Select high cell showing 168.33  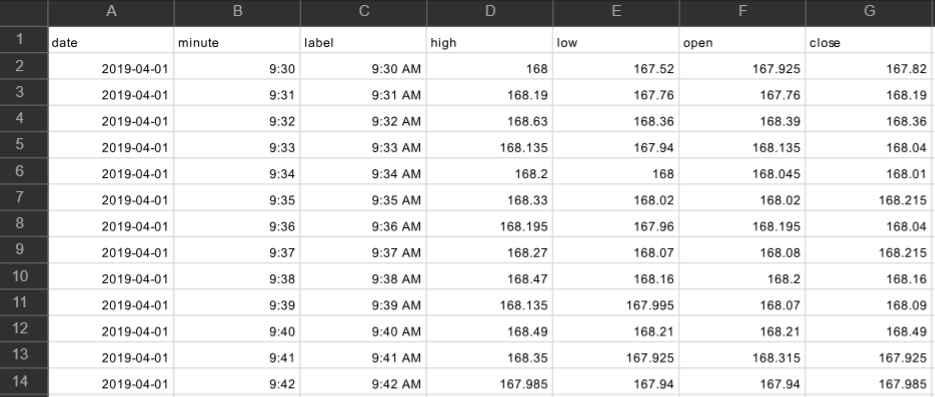(490, 197)
